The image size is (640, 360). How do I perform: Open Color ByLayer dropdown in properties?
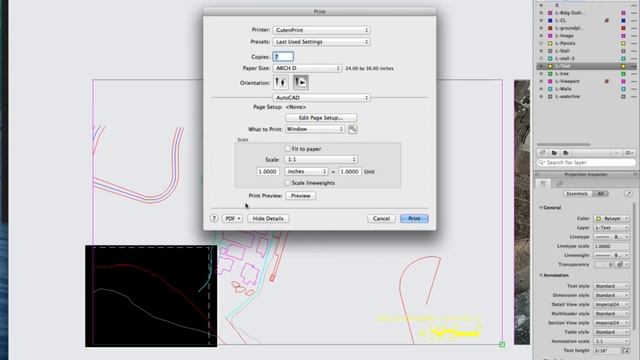tap(611, 218)
